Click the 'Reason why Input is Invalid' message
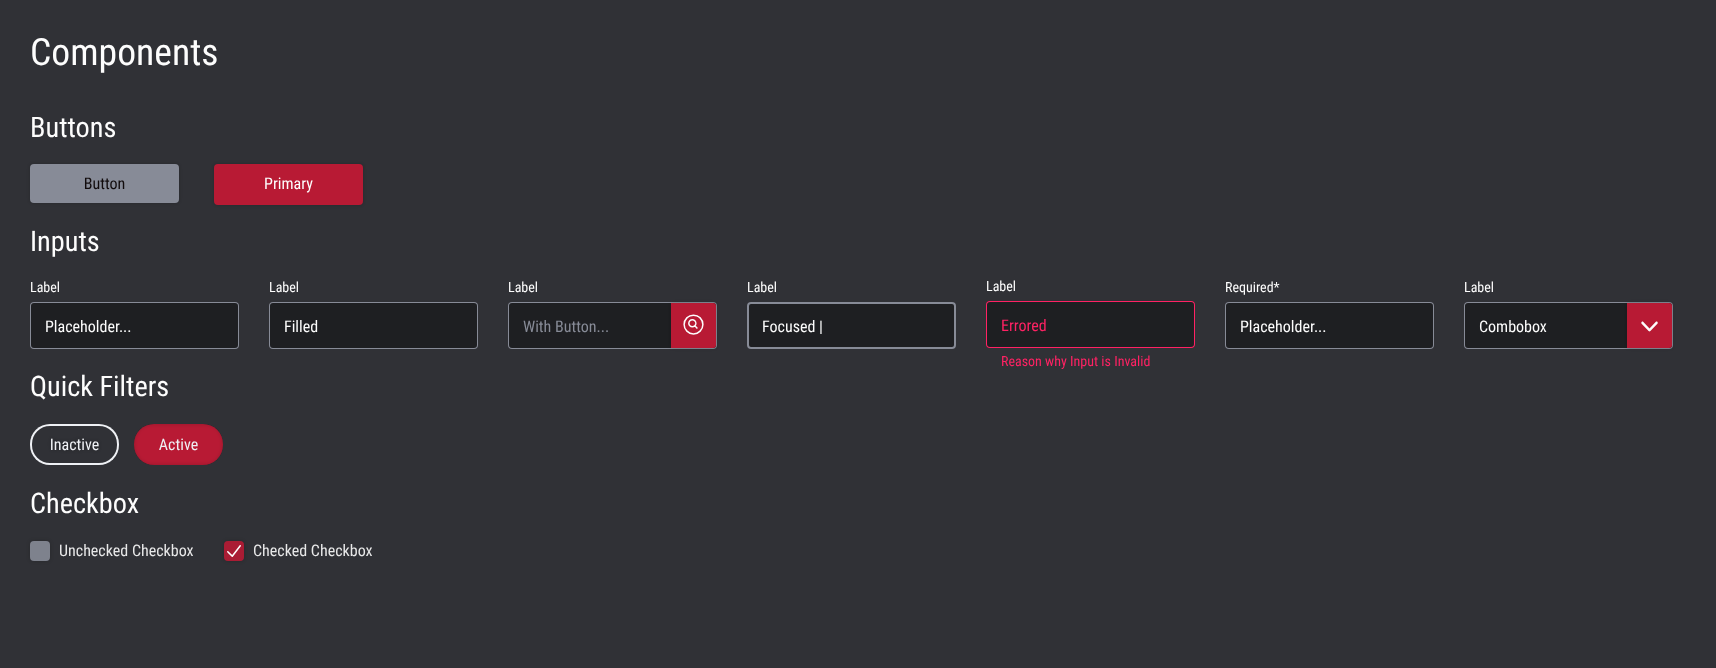The width and height of the screenshot is (1716, 668). click(1075, 362)
